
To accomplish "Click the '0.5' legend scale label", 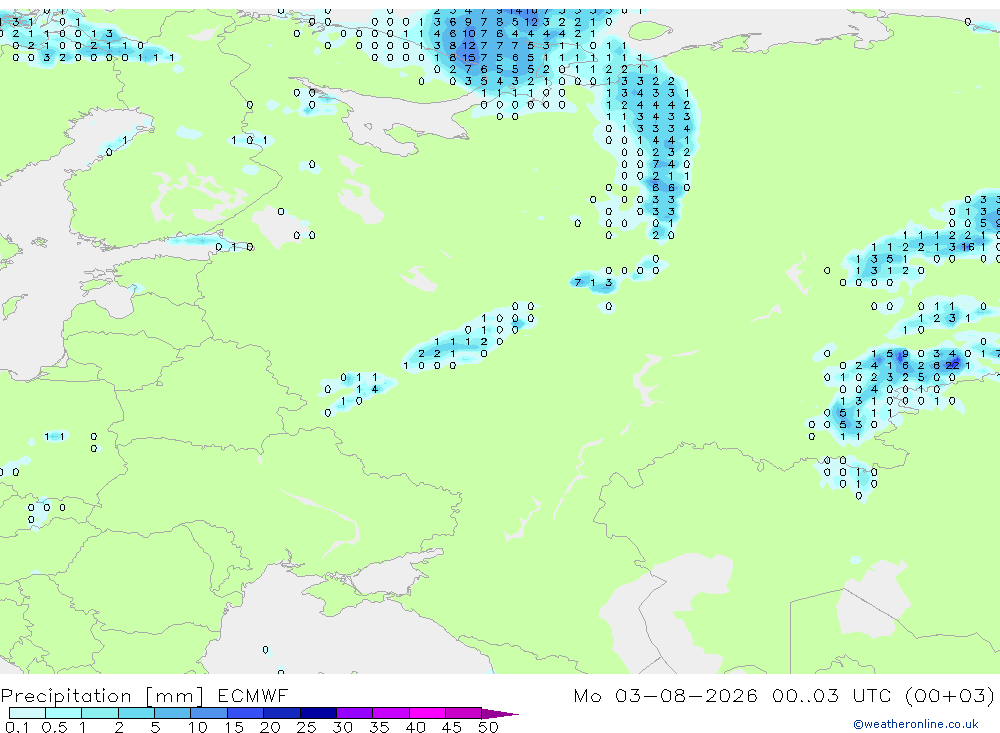I will coord(54,727).
